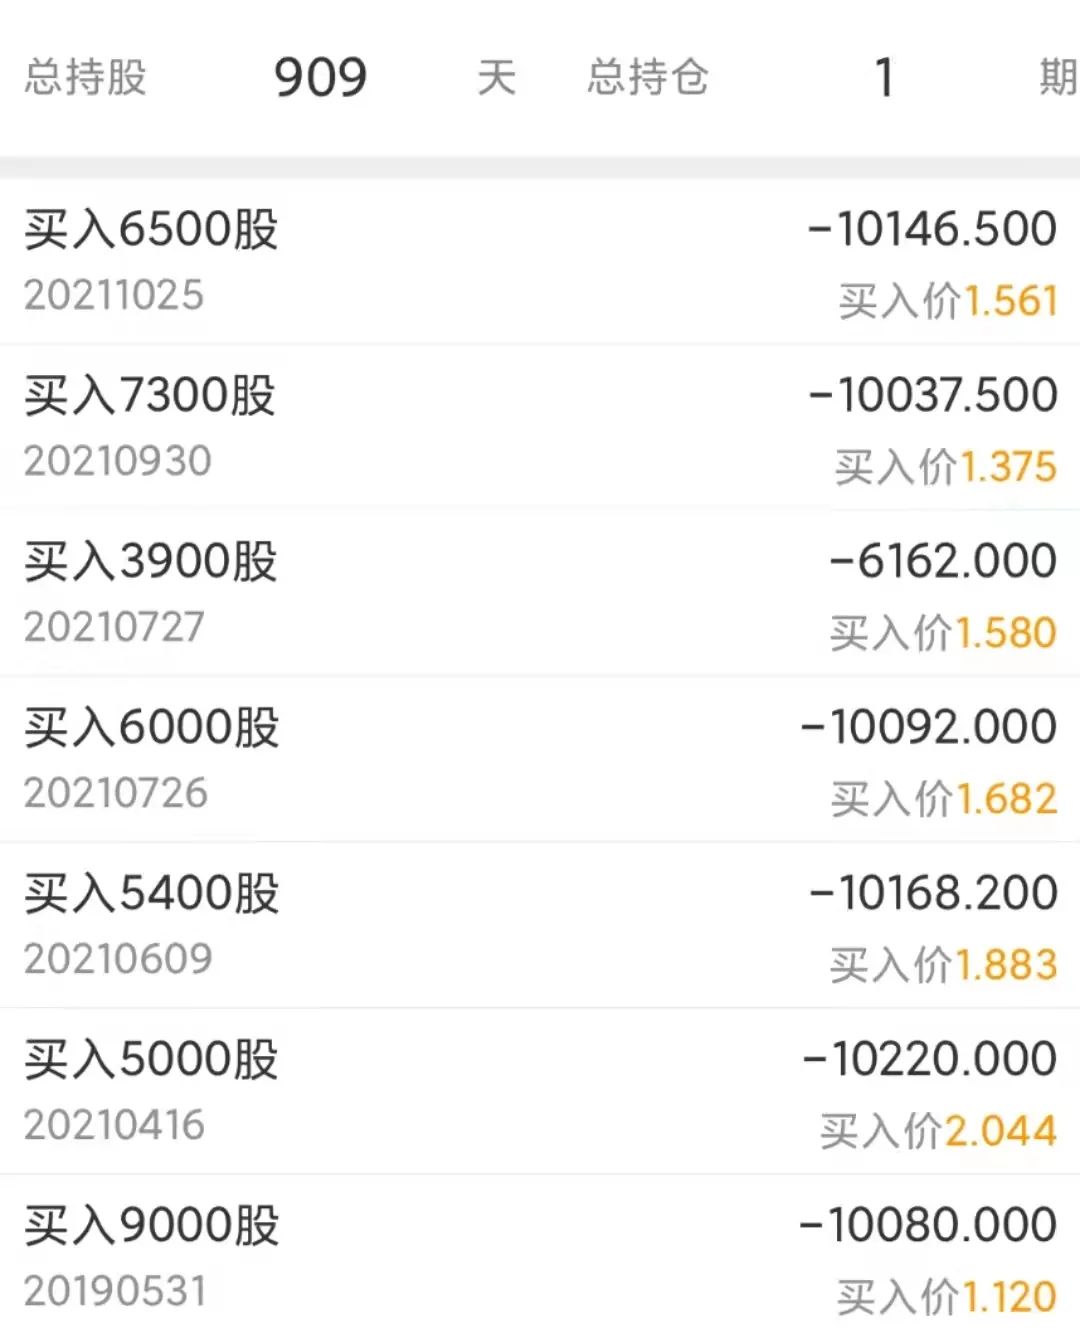Click the date 20210930
This screenshot has height=1338, width=1080.
[118, 461]
